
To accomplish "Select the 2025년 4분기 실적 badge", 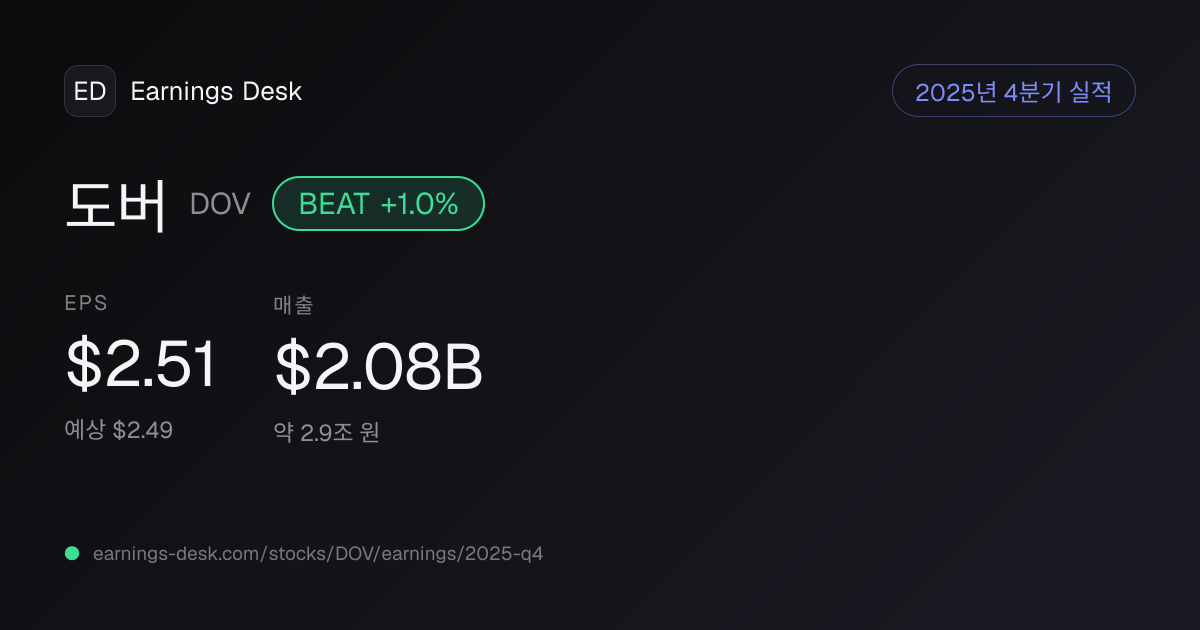I will point(1013,91).
